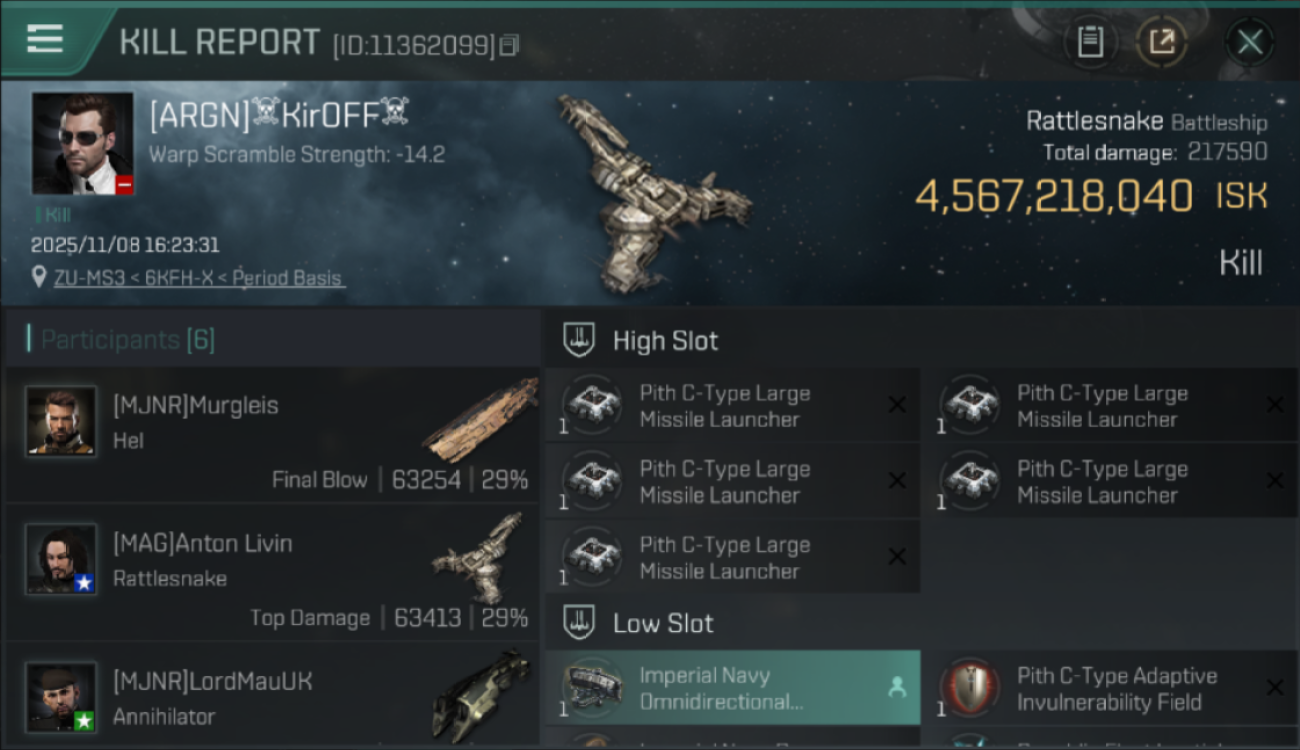Image resolution: width=1300 pixels, height=750 pixels.
Task: Click the share kill report icon
Action: click(x=1162, y=42)
